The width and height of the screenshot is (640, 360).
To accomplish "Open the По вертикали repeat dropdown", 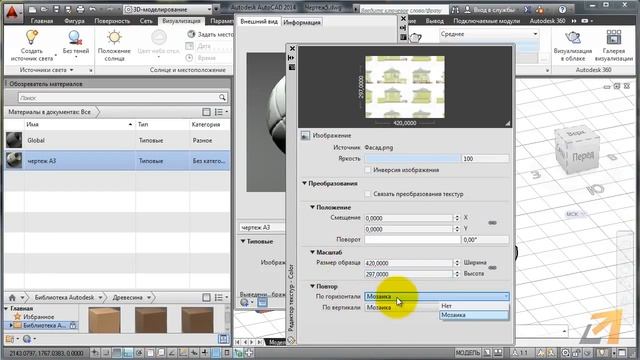I will [402, 307].
